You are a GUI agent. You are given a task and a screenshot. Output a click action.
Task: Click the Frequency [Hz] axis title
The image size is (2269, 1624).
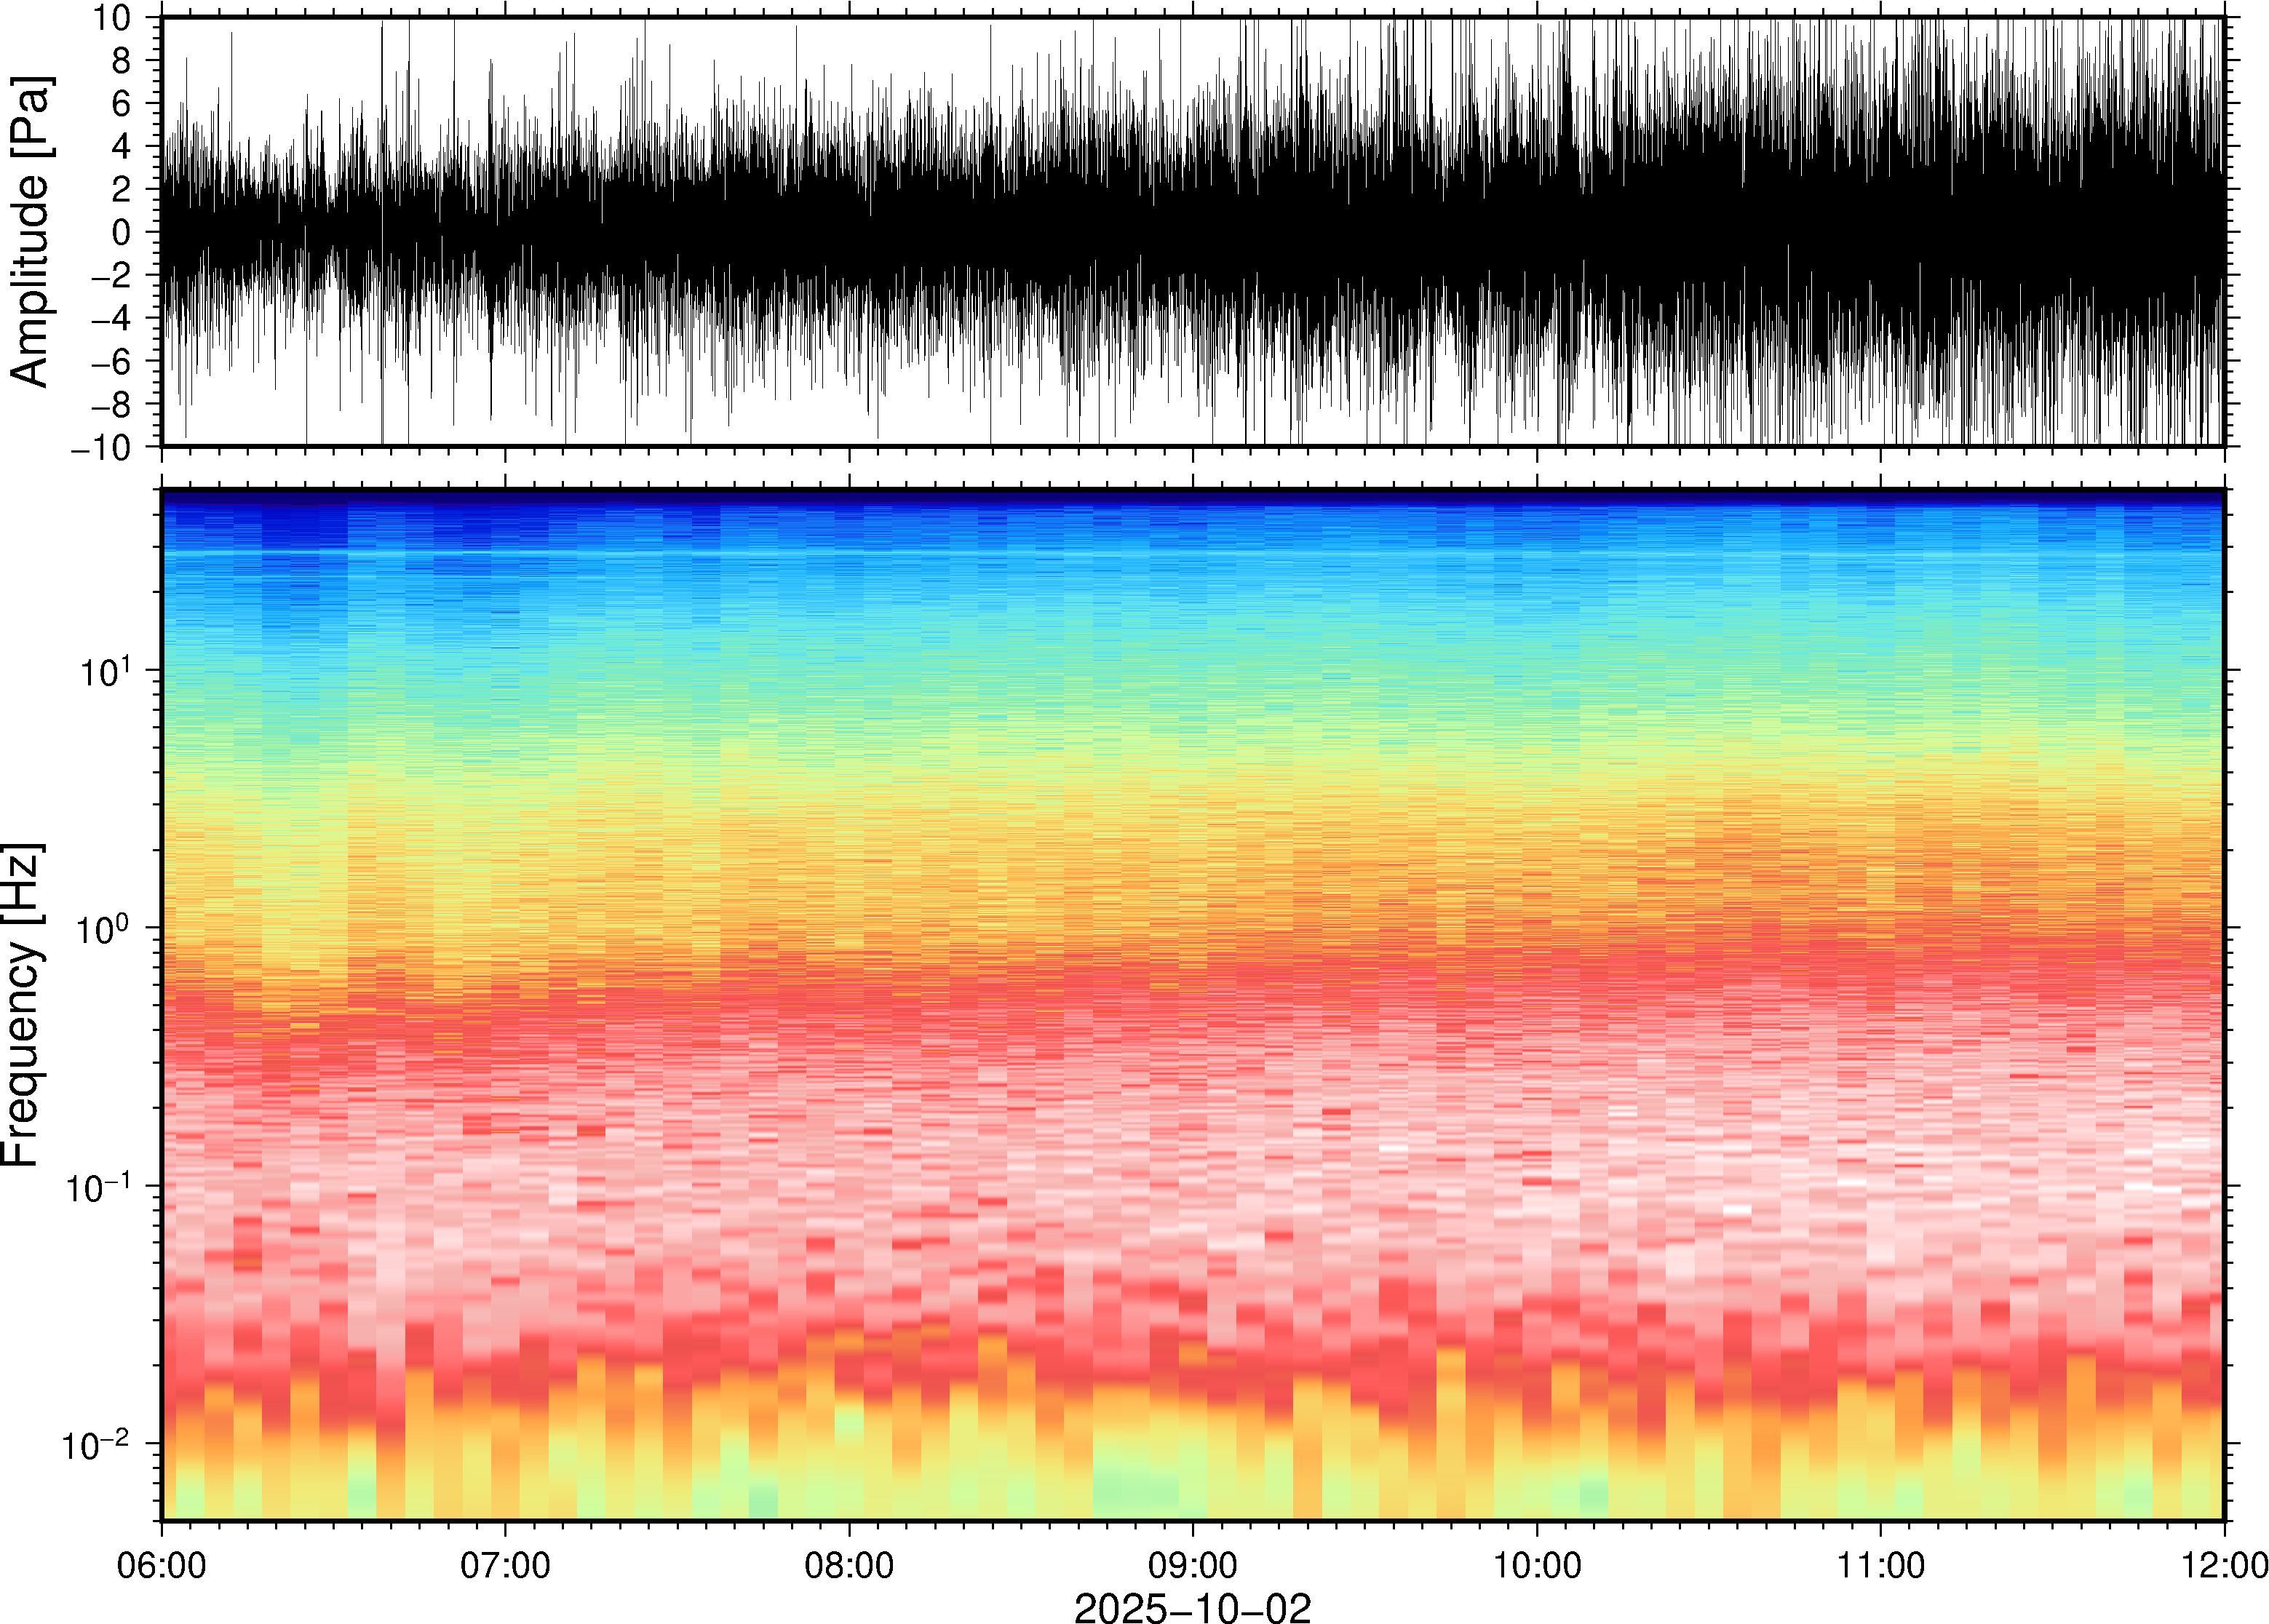22,1004
